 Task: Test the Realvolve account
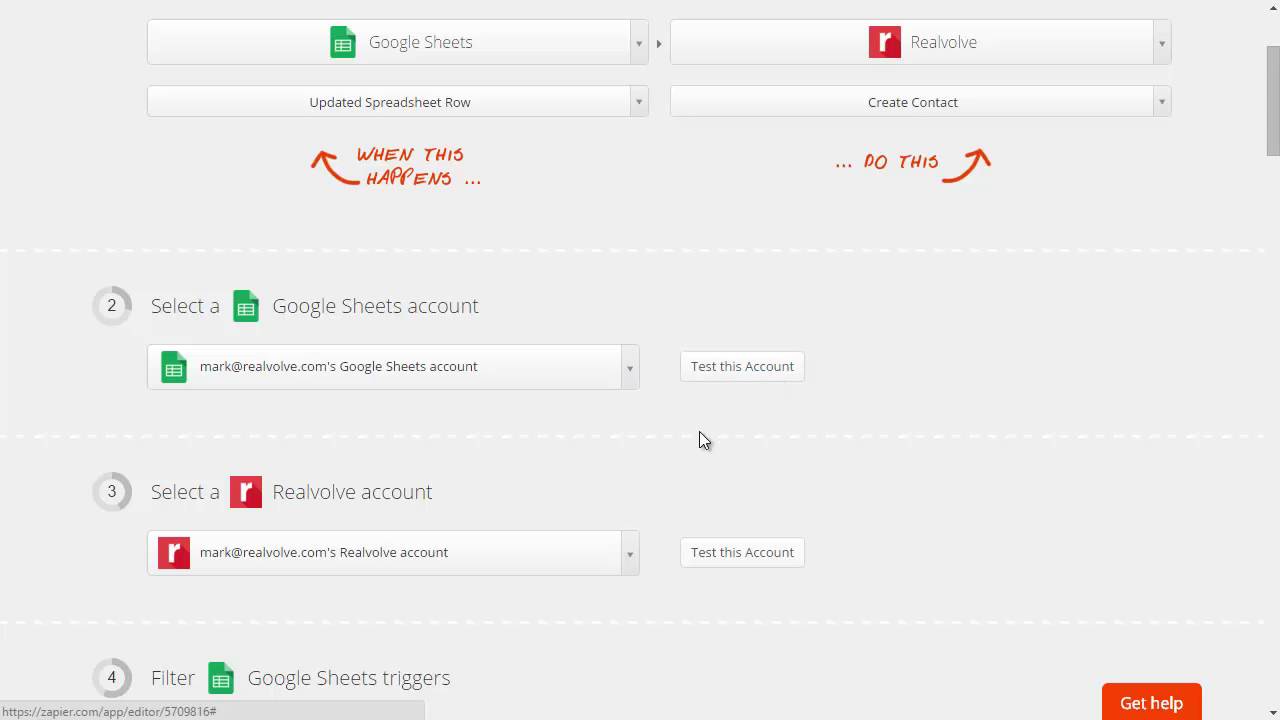[x=742, y=552]
